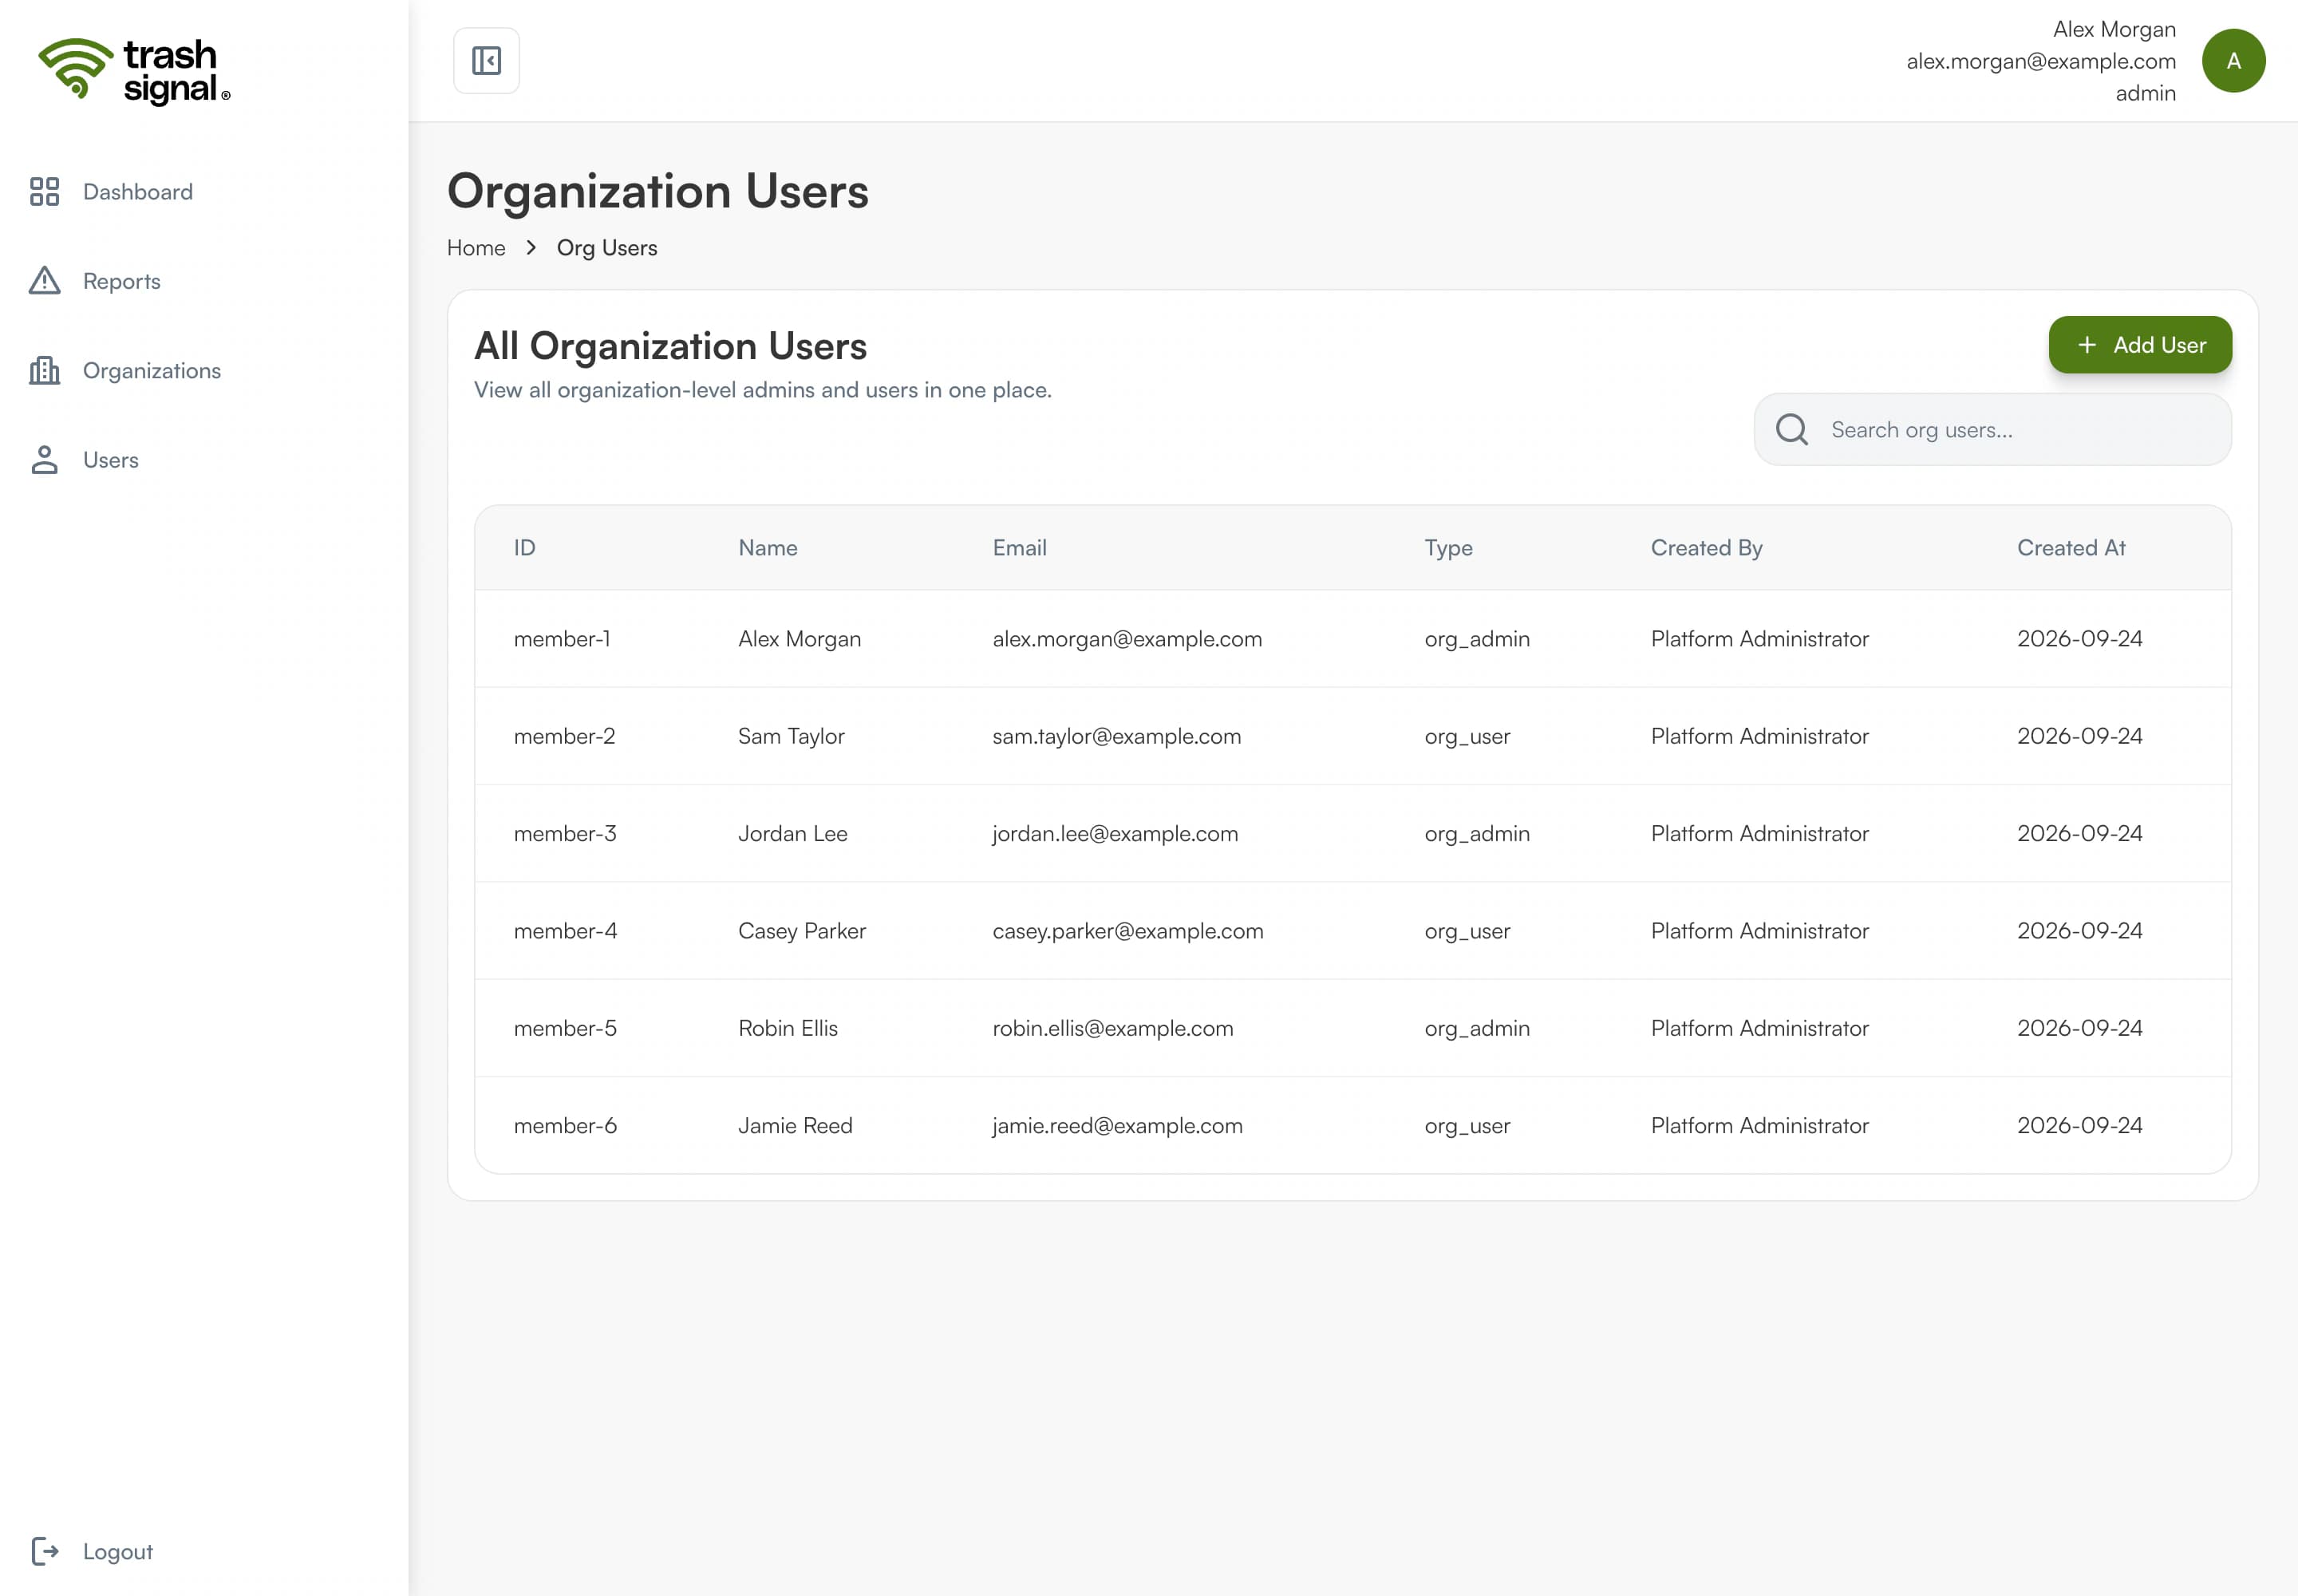Click the search magnifier icon

coord(1791,430)
